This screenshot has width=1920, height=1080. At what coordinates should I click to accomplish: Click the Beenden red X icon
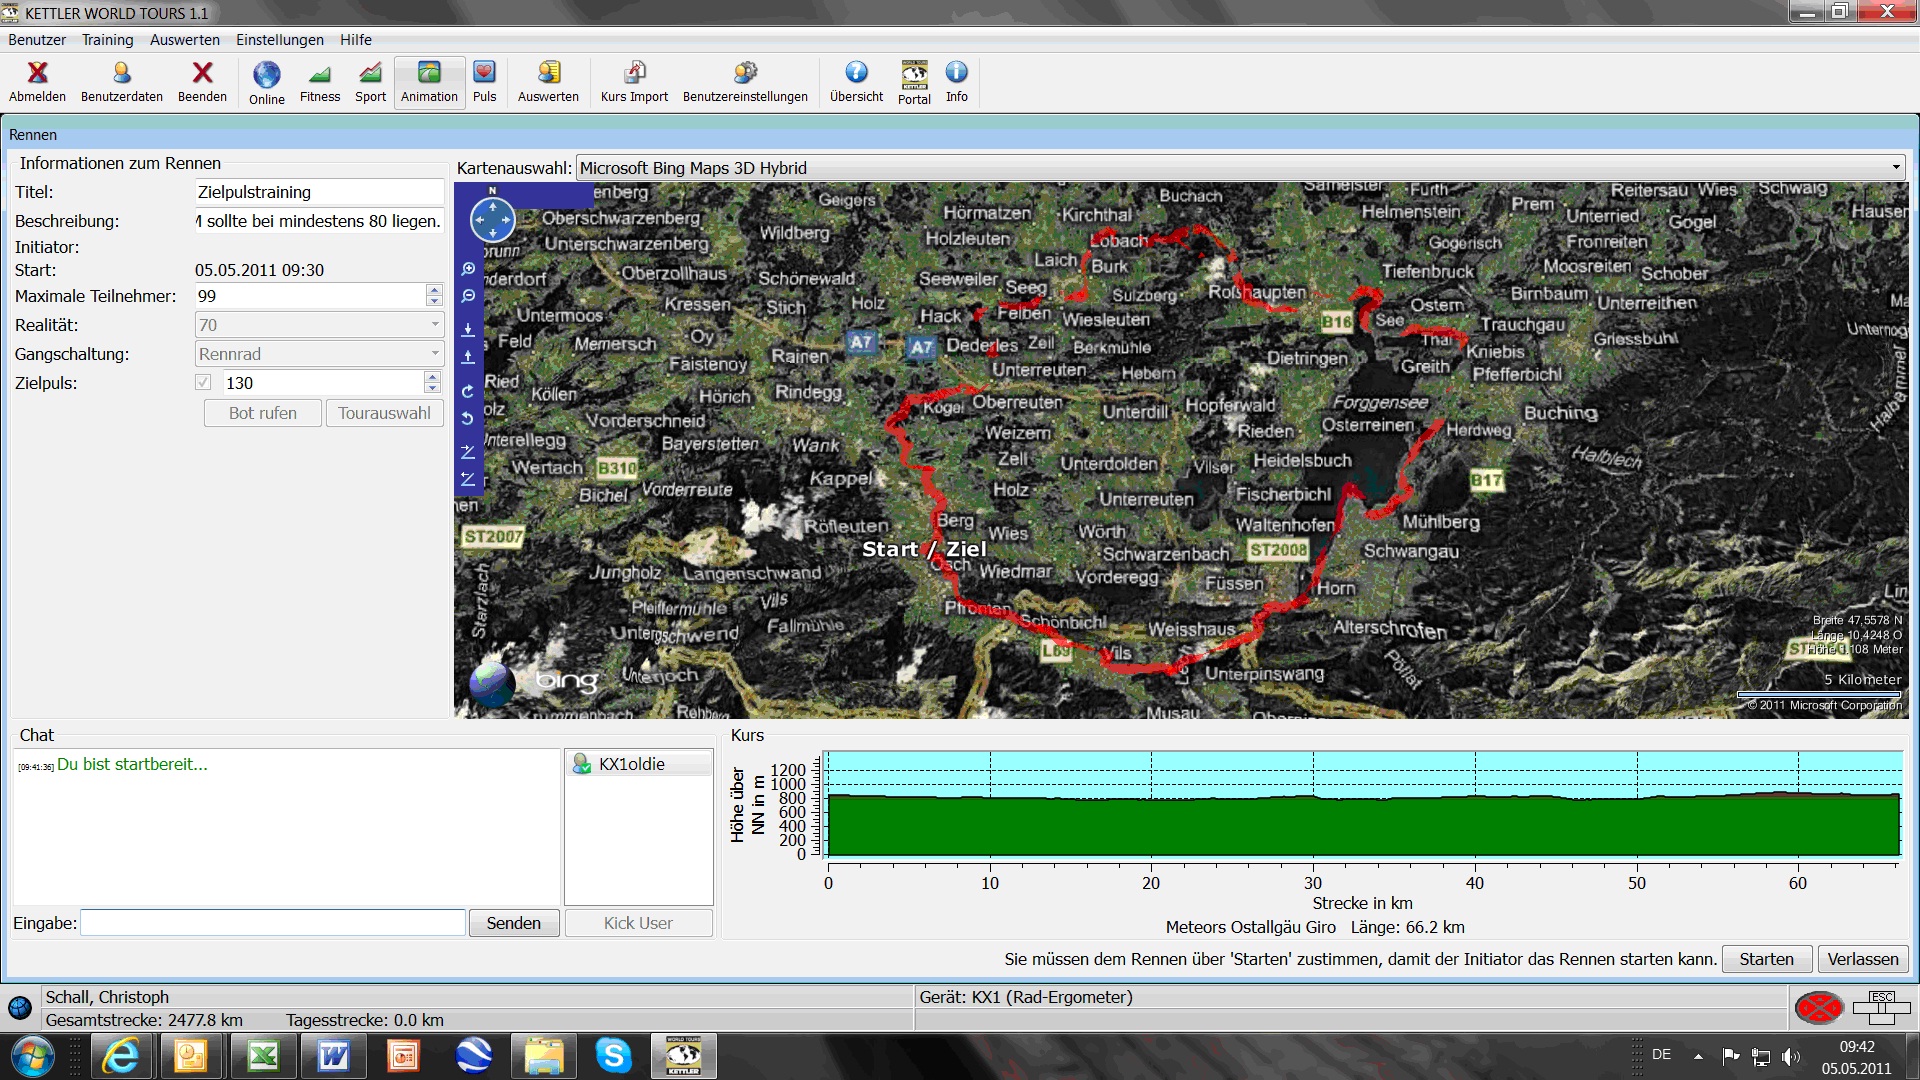202,82
